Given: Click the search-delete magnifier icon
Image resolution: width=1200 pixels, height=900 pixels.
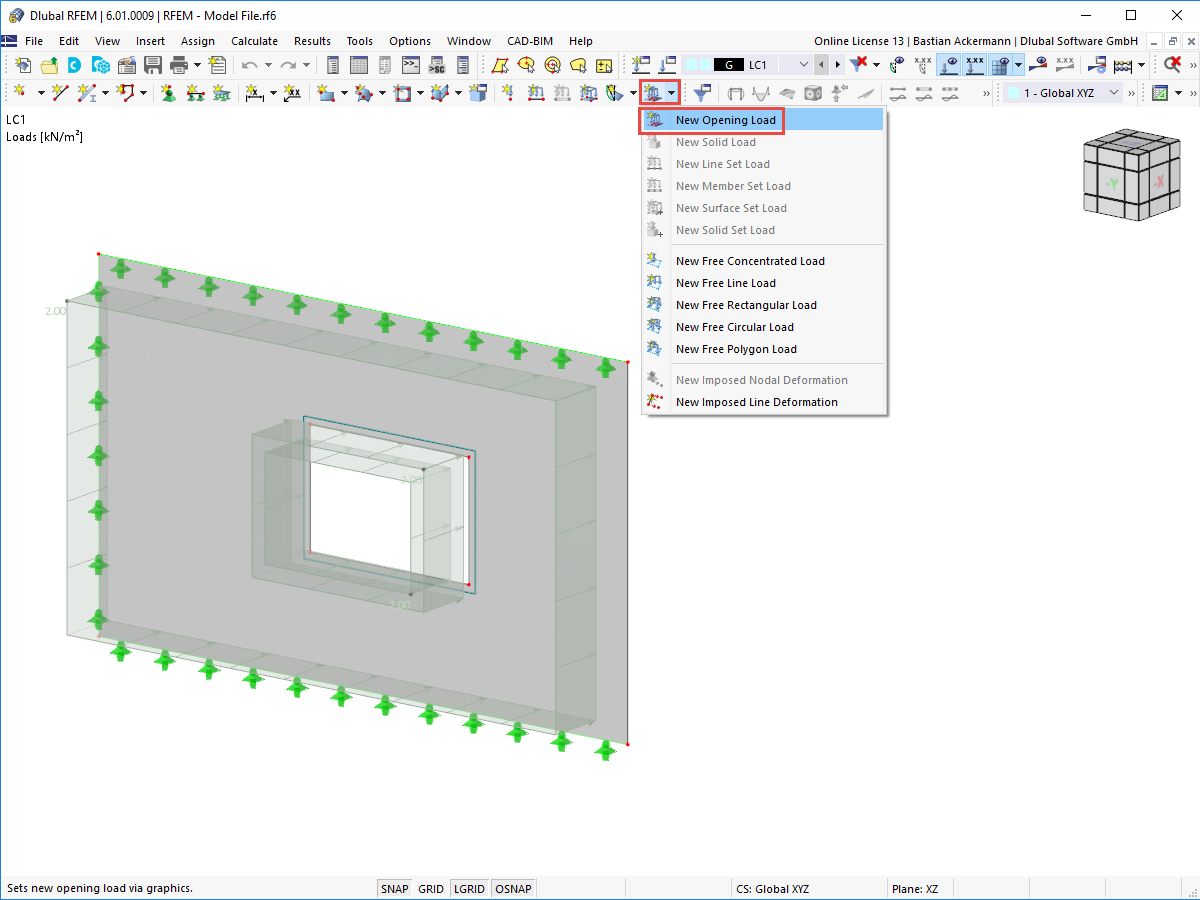Looking at the screenshot, I should coord(1173,65).
